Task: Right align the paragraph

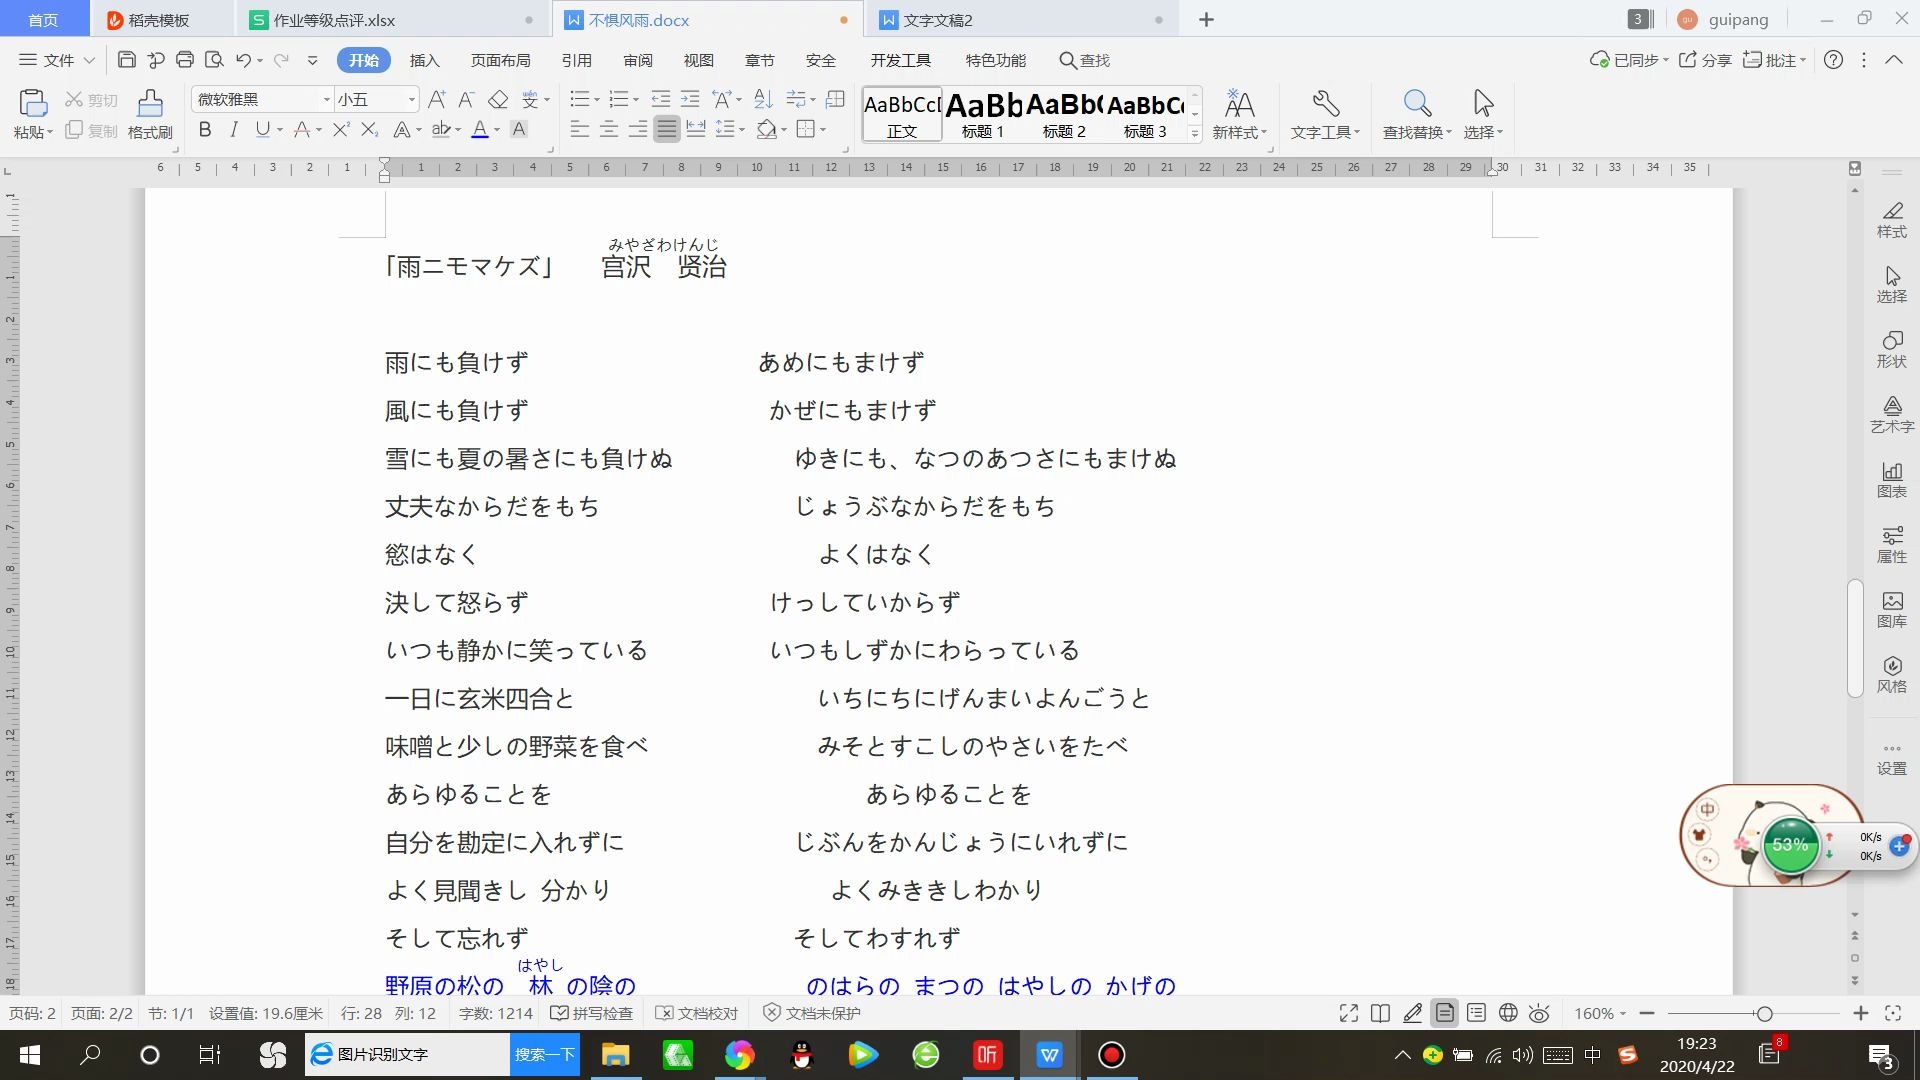Action: (x=637, y=129)
